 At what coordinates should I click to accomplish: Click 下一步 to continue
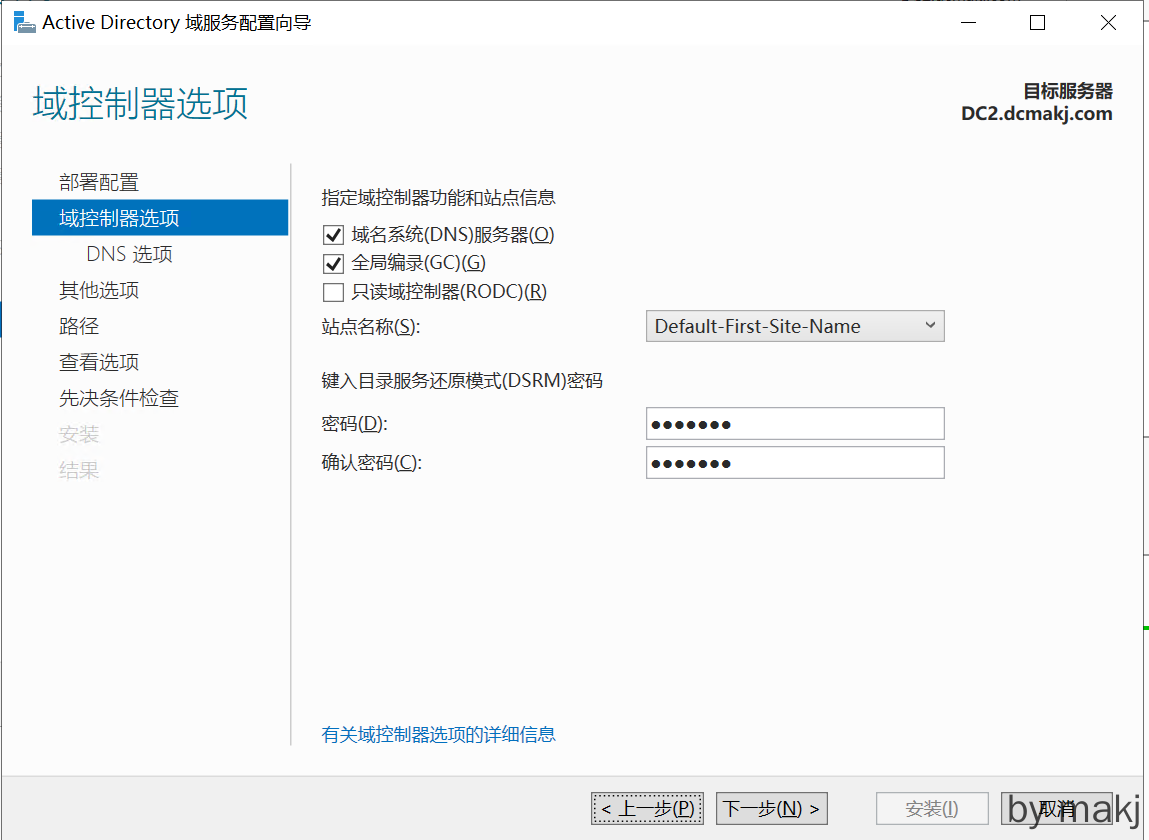(772, 808)
